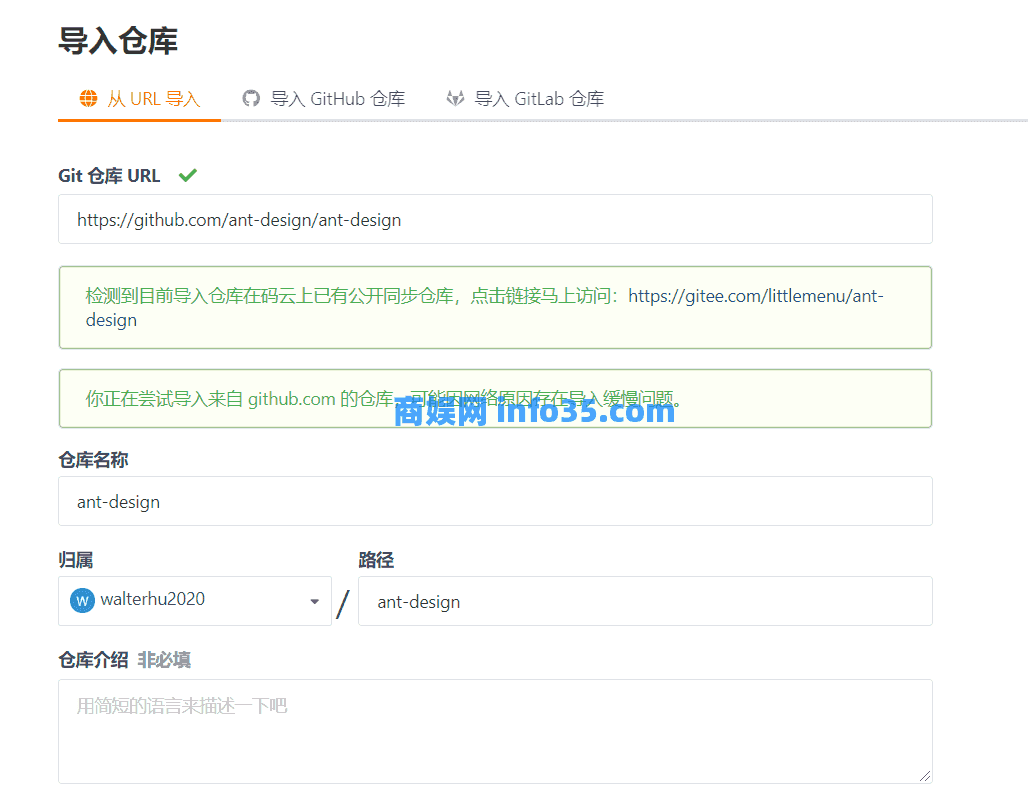Open the 导入 GitHub 仓库 tab
Screen dimensions: 1028x802
tap(323, 99)
